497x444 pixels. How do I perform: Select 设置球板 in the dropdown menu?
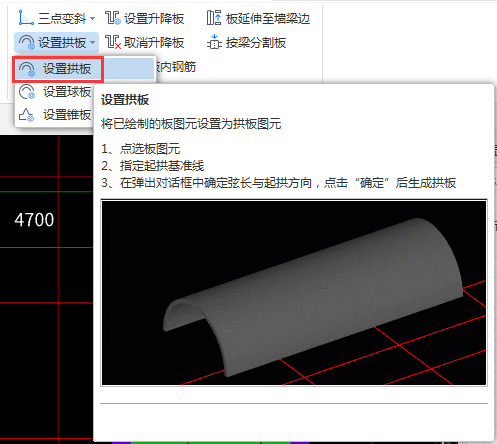(x=55, y=92)
